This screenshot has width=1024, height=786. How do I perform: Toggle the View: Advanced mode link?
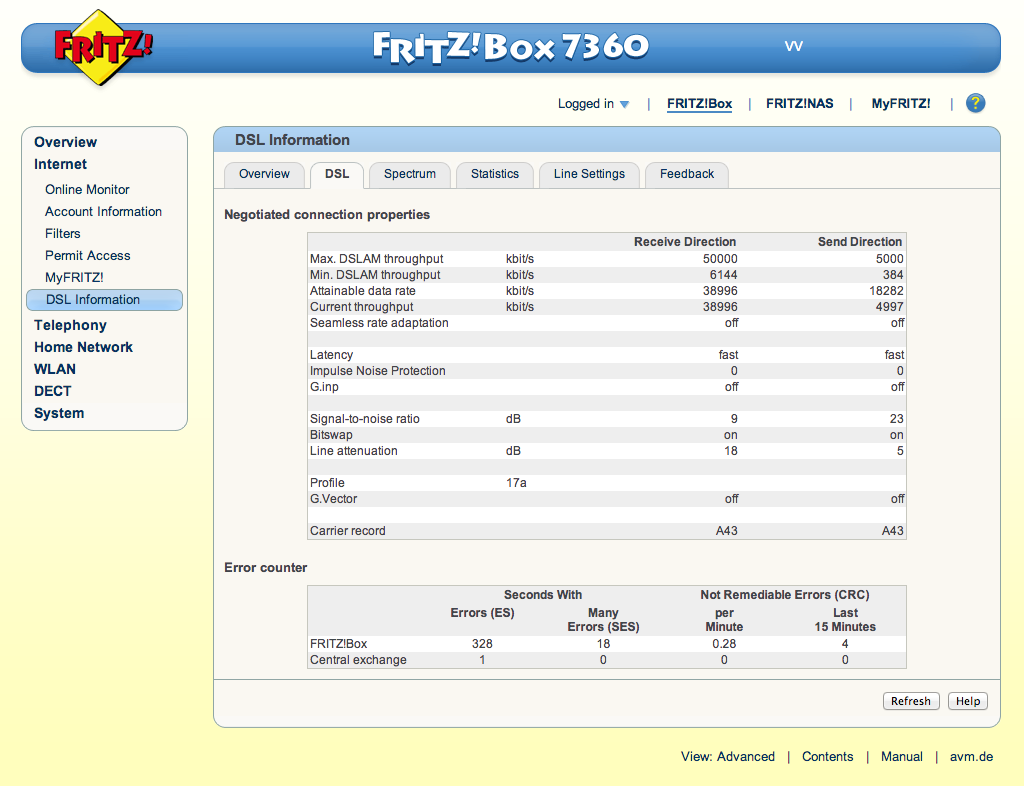727,757
